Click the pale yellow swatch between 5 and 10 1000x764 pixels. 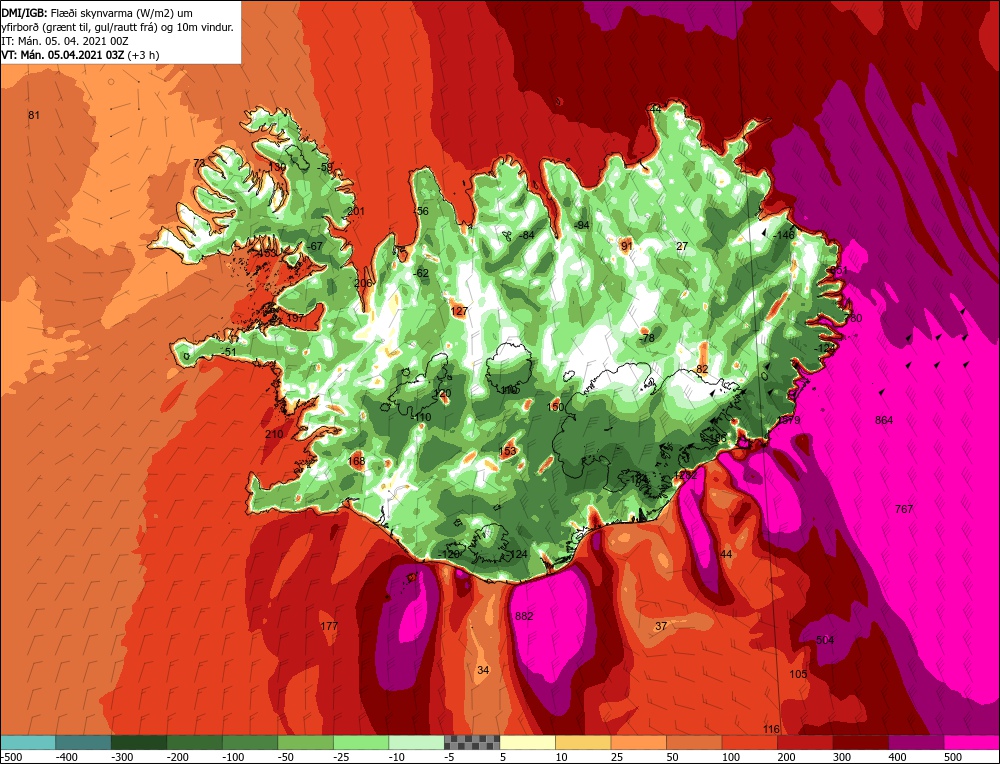click(527, 742)
